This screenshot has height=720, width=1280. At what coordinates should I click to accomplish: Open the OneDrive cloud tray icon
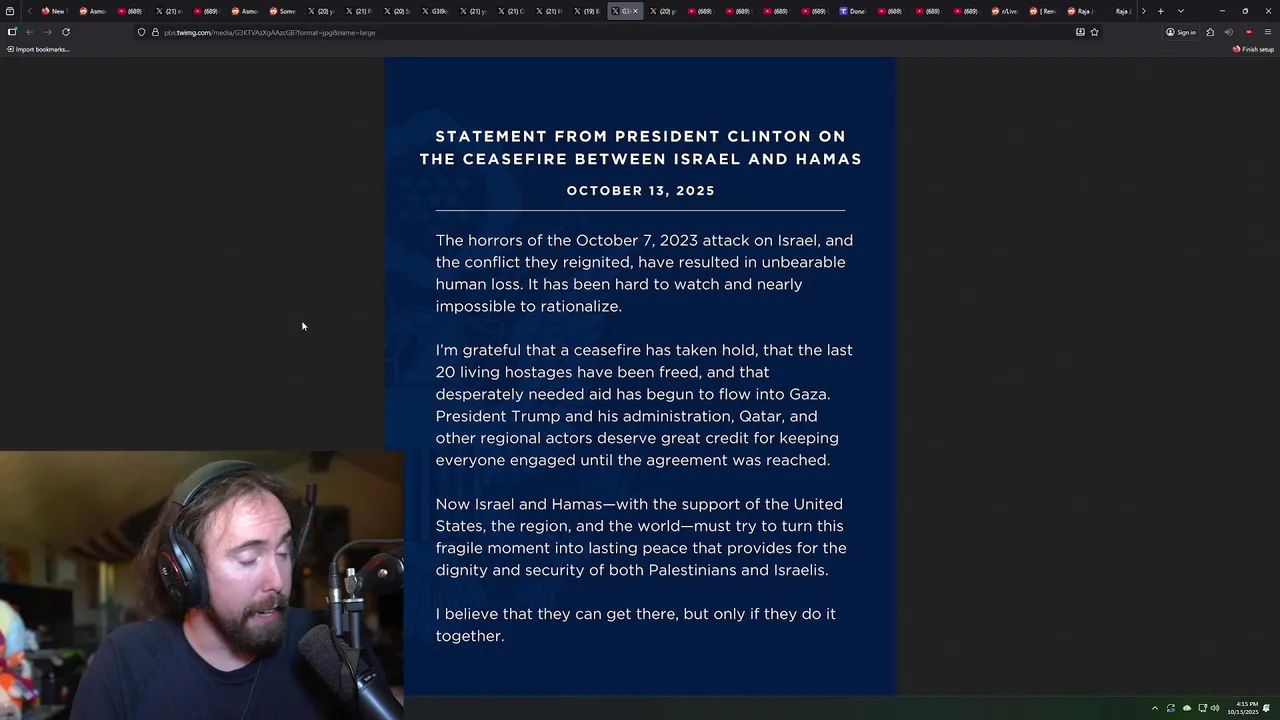point(1187,708)
